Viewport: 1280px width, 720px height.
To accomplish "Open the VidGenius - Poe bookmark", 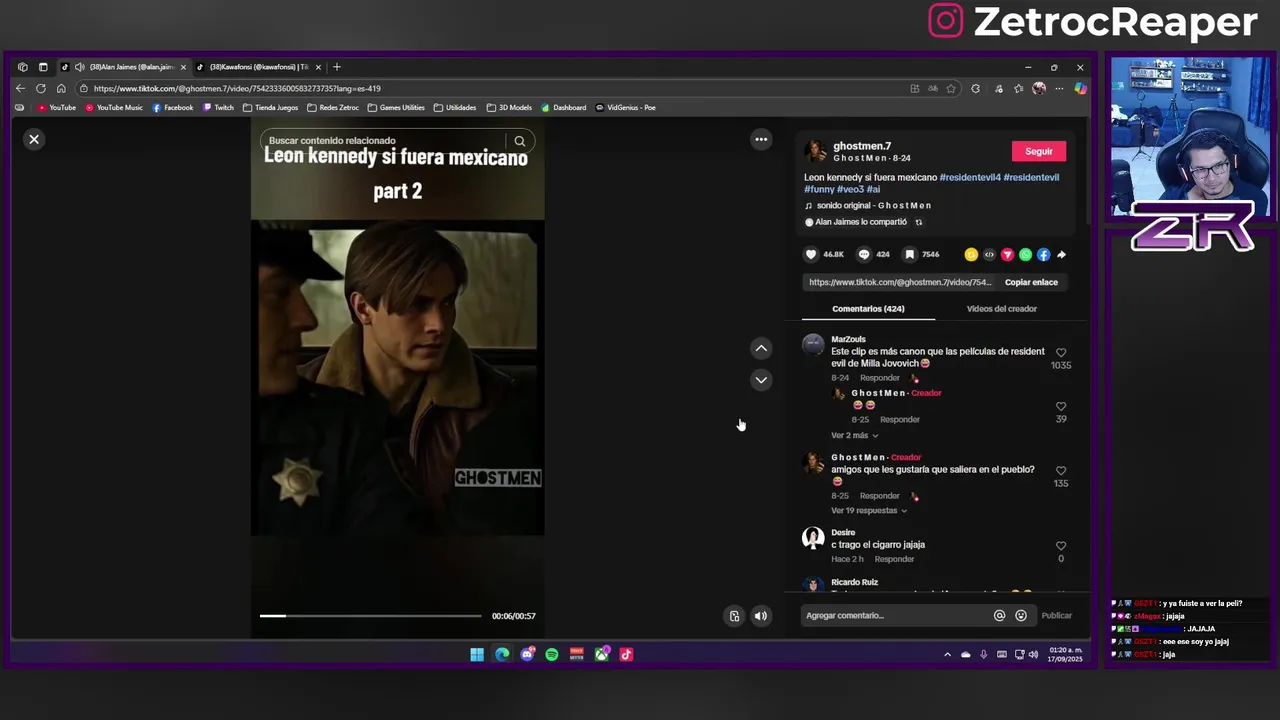I will tap(626, 107).
